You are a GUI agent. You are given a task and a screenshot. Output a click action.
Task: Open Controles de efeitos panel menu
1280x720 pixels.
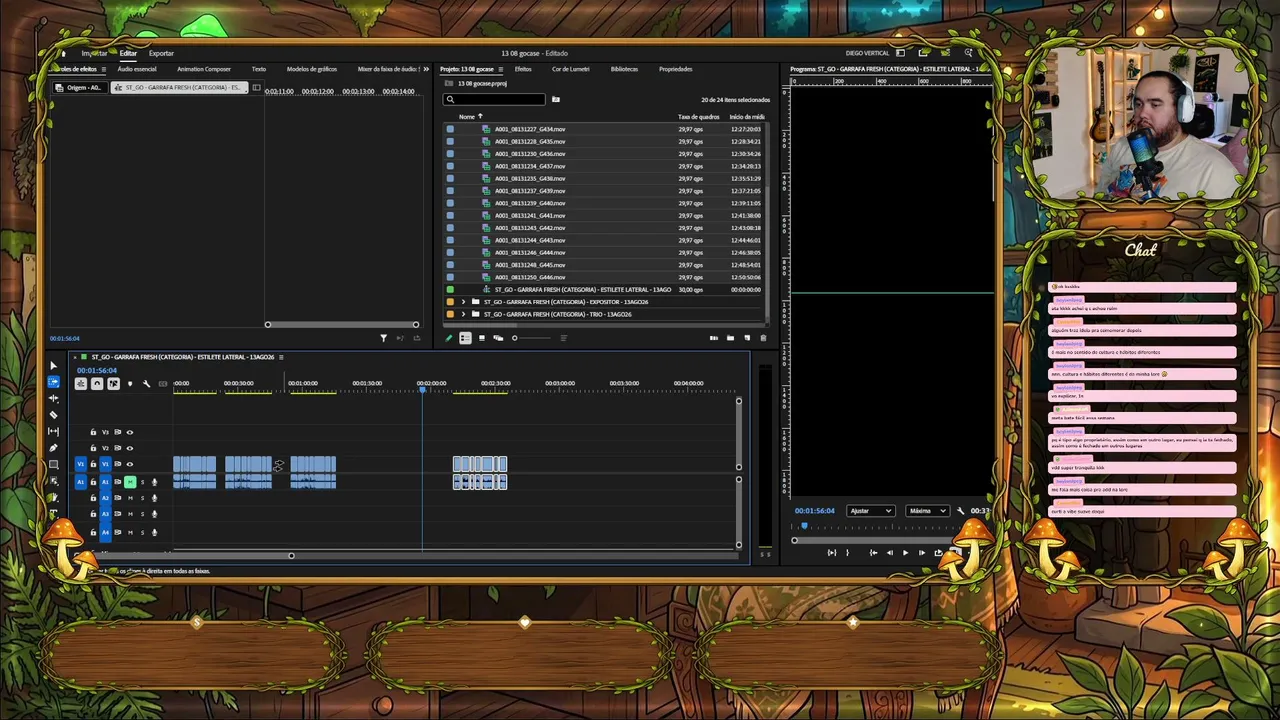point(104,69)
